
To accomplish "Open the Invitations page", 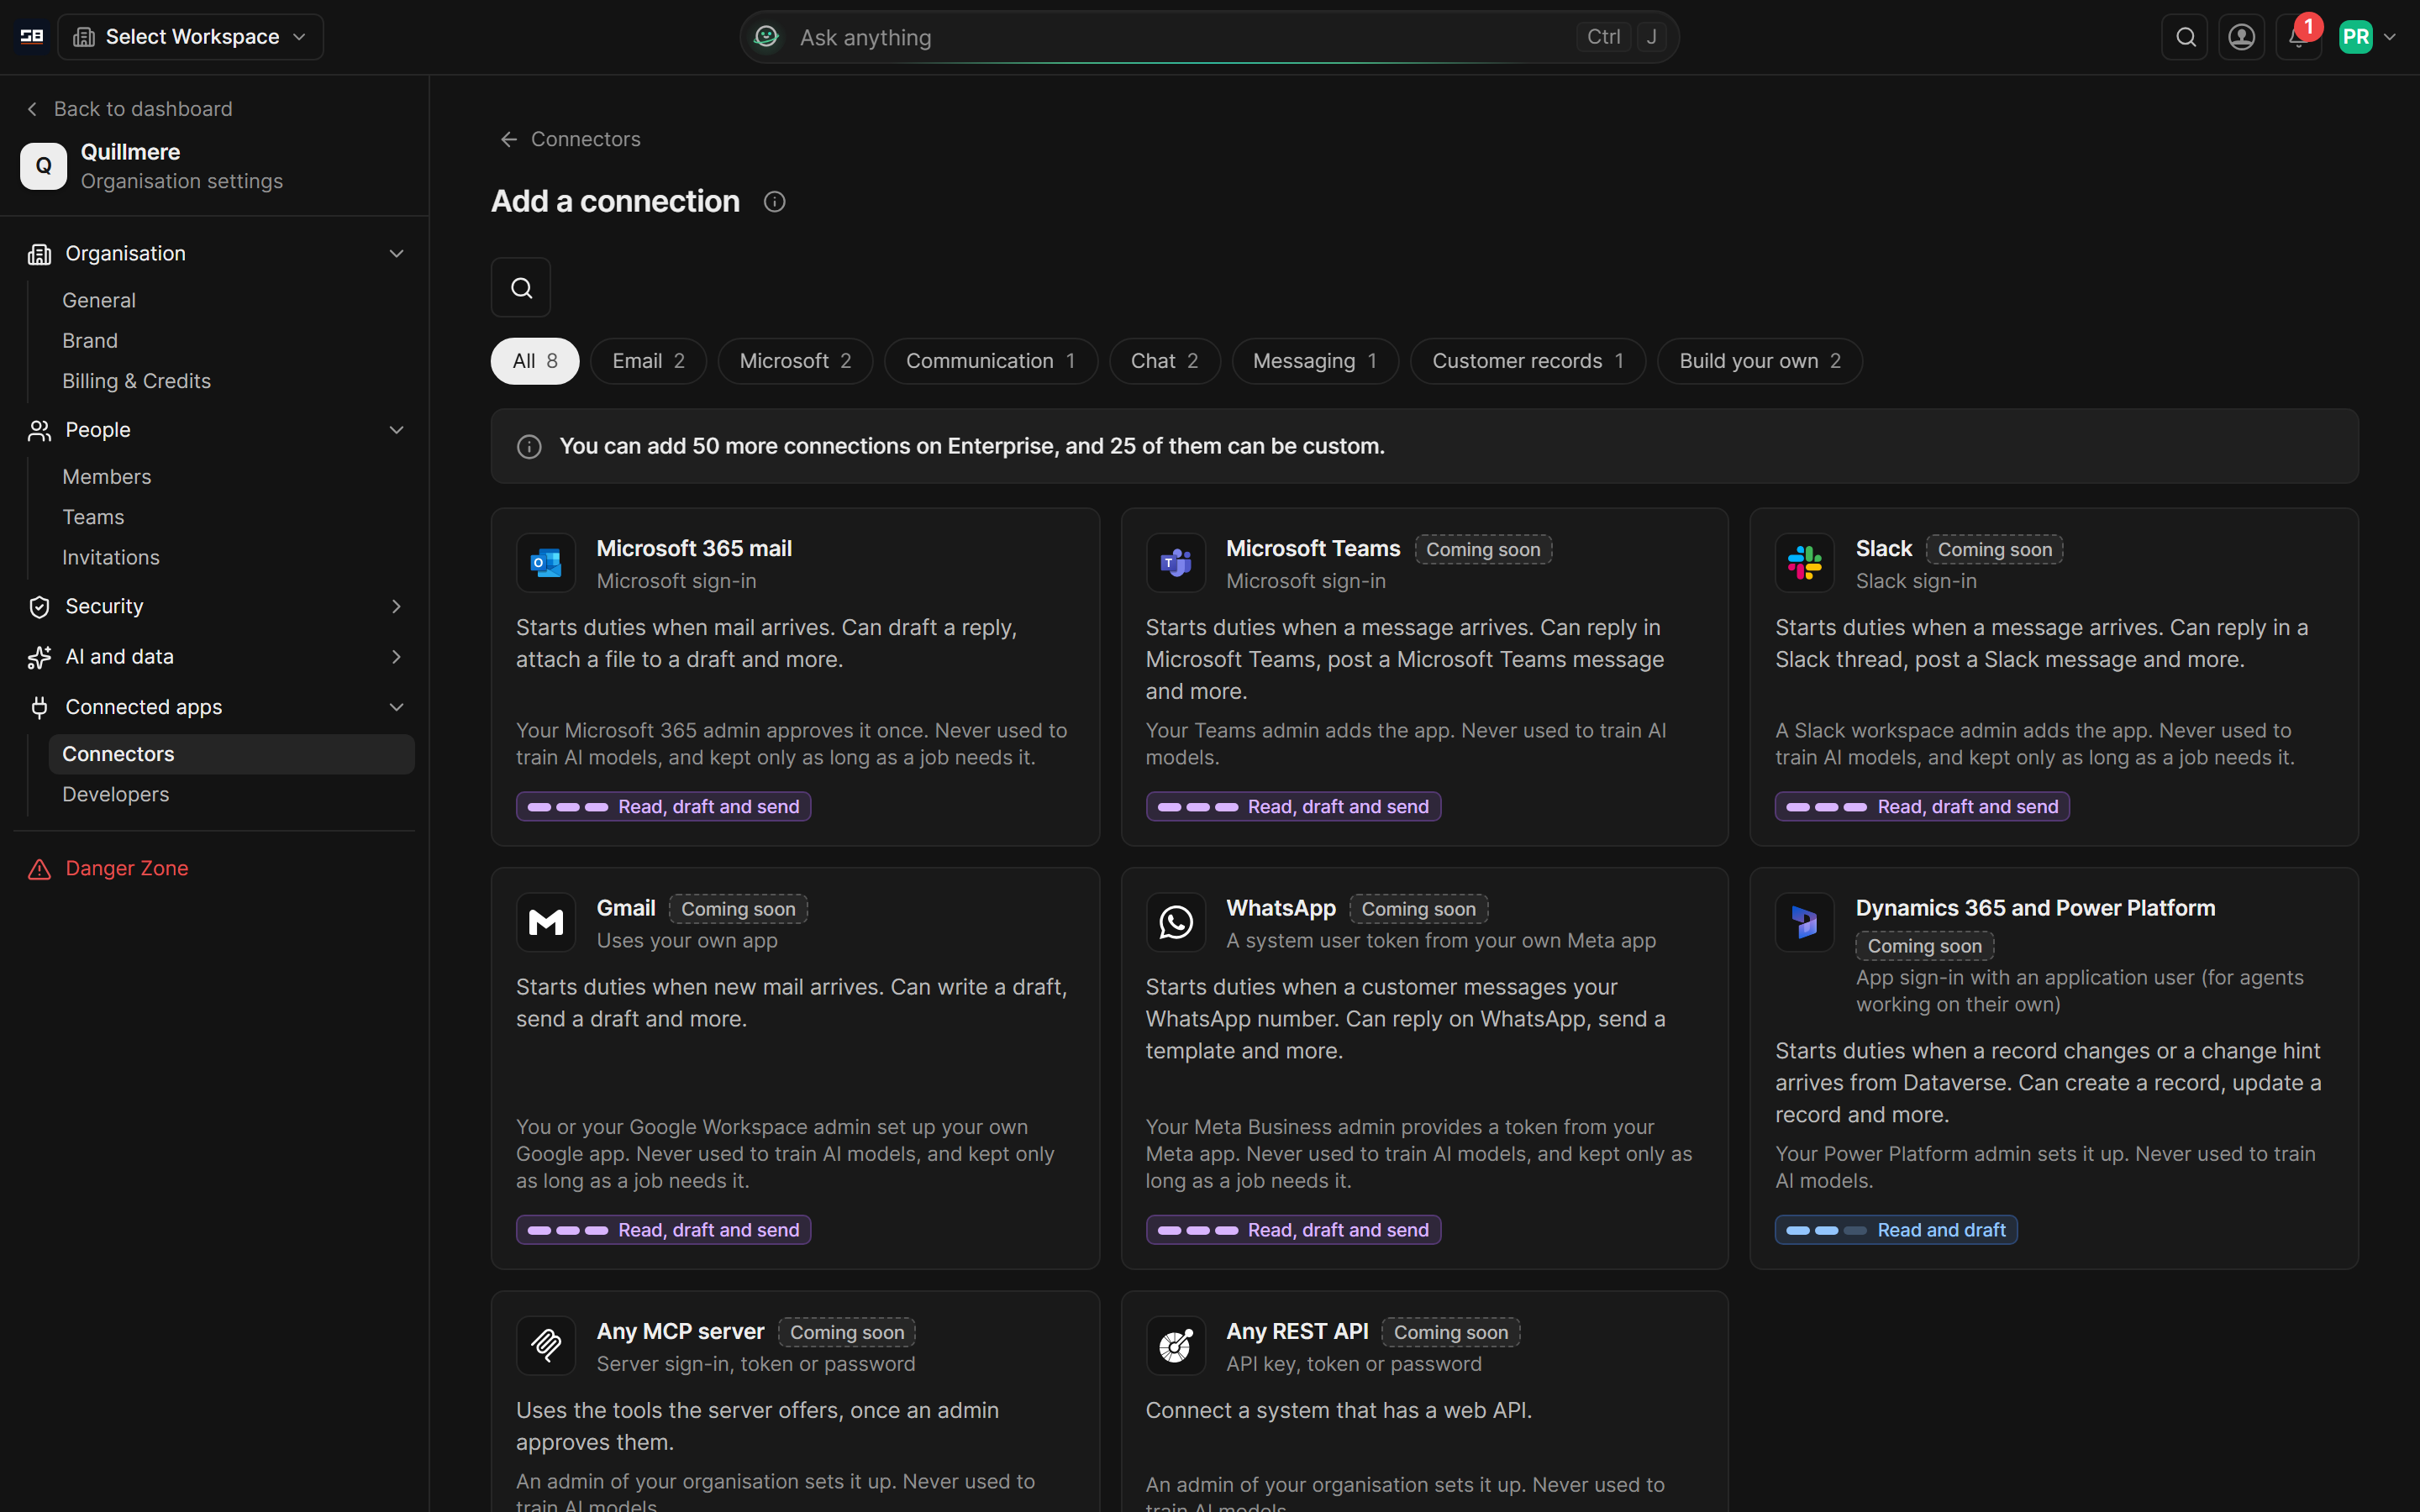I will pyautogui.click(x=231, y=558).
